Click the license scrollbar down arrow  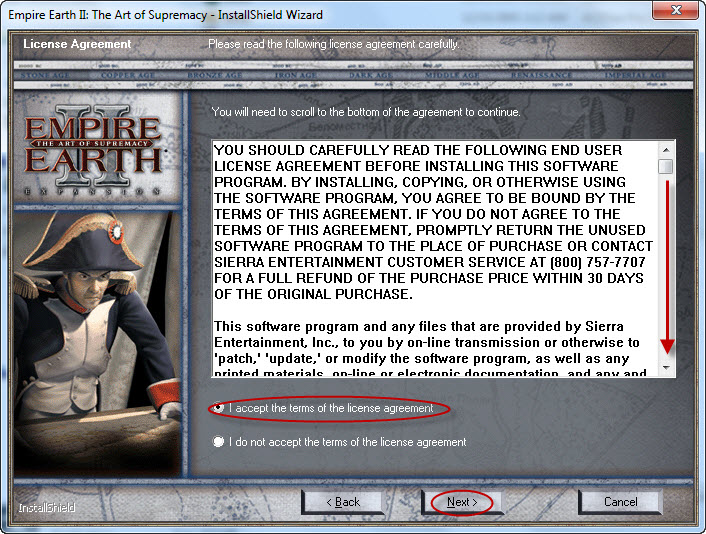click(x=666, y=367)
